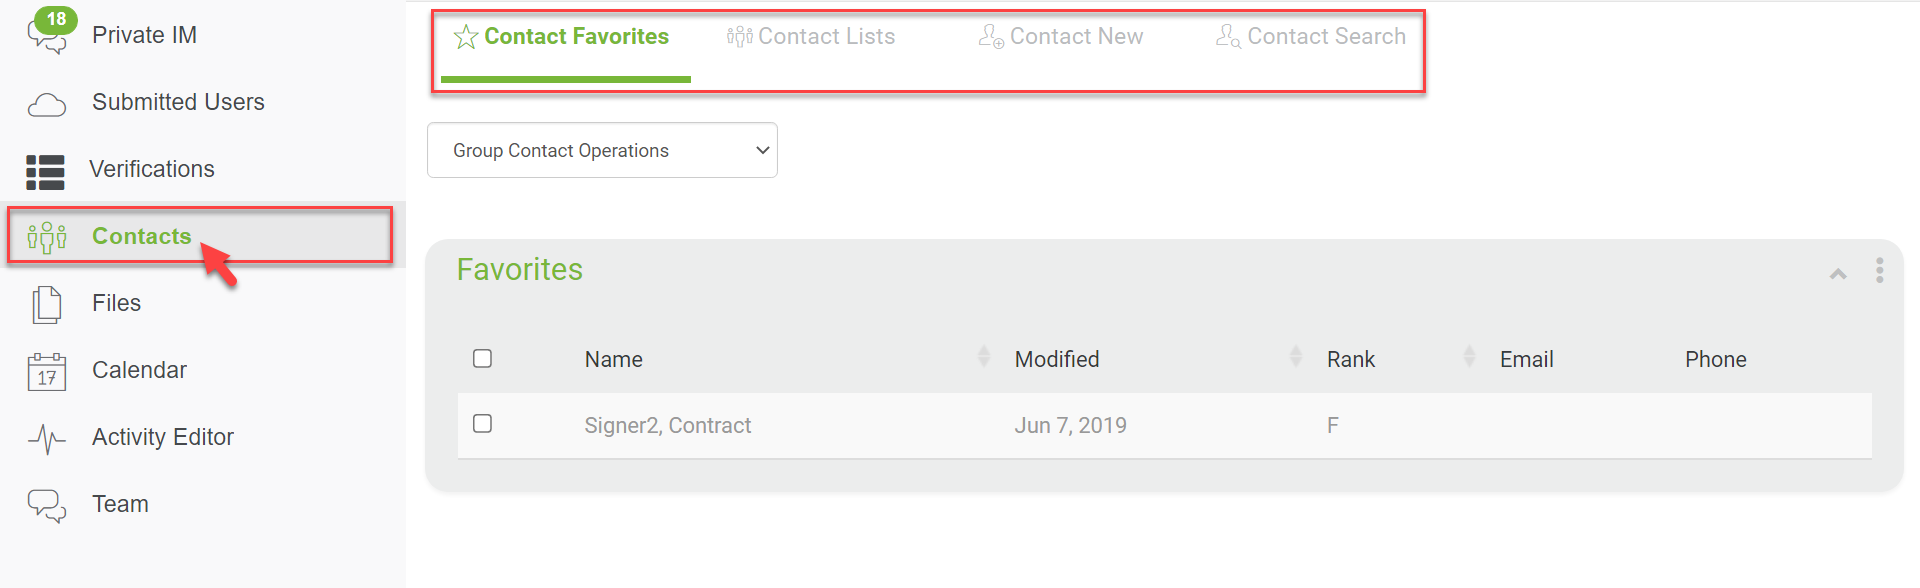The height and width of the screenshot is (588, 1920).
Task: Click the Team speech bubbles icon
Action: (x=47, y=506)
